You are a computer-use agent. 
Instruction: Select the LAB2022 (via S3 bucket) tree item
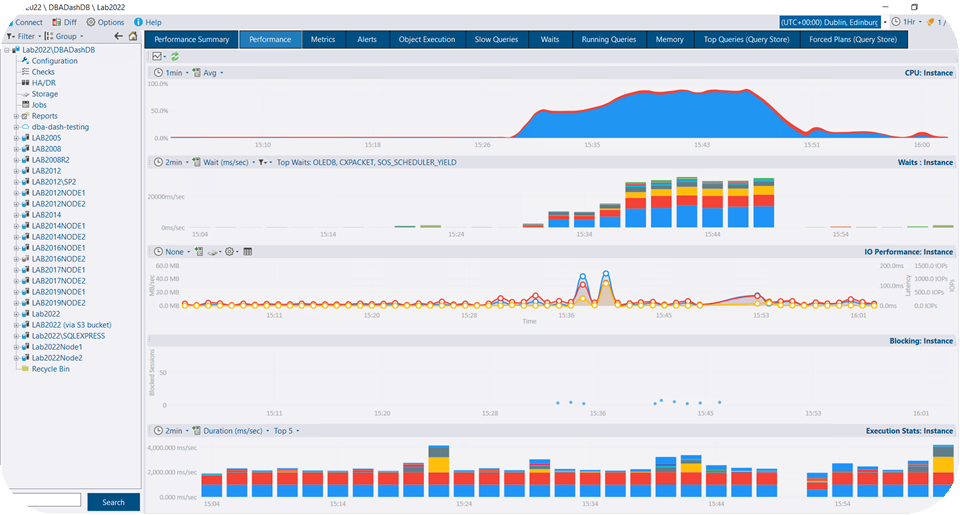[x=72, y=325]
